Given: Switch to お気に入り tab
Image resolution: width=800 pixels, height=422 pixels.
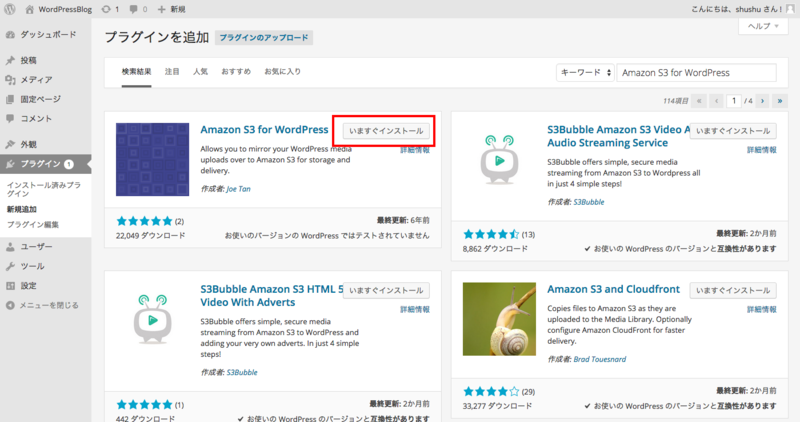Looking at the screenshot, I should [x=283, y=72].
